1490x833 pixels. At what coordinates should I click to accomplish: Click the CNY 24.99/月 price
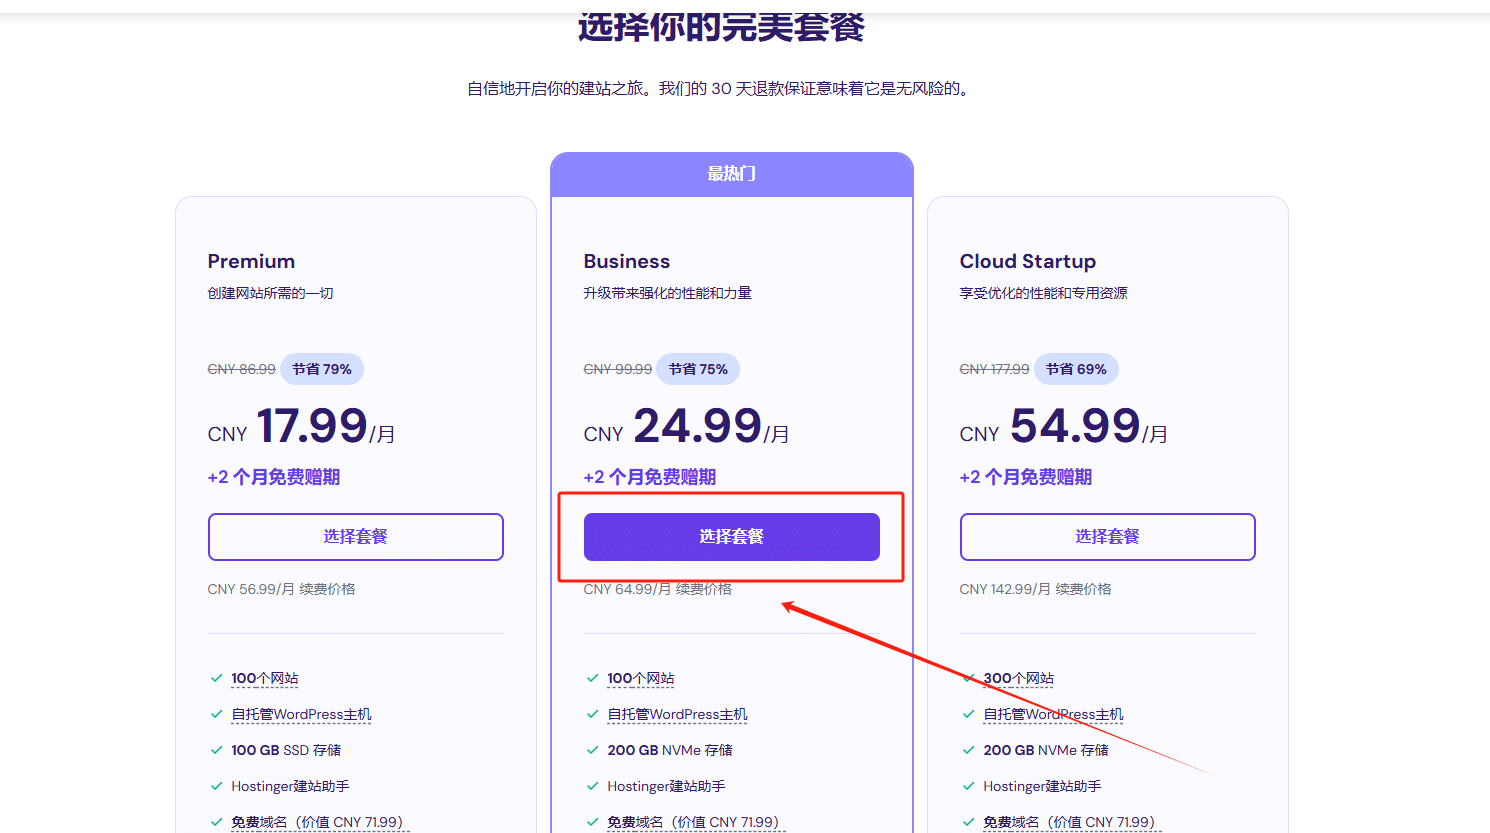pos(687,427)
